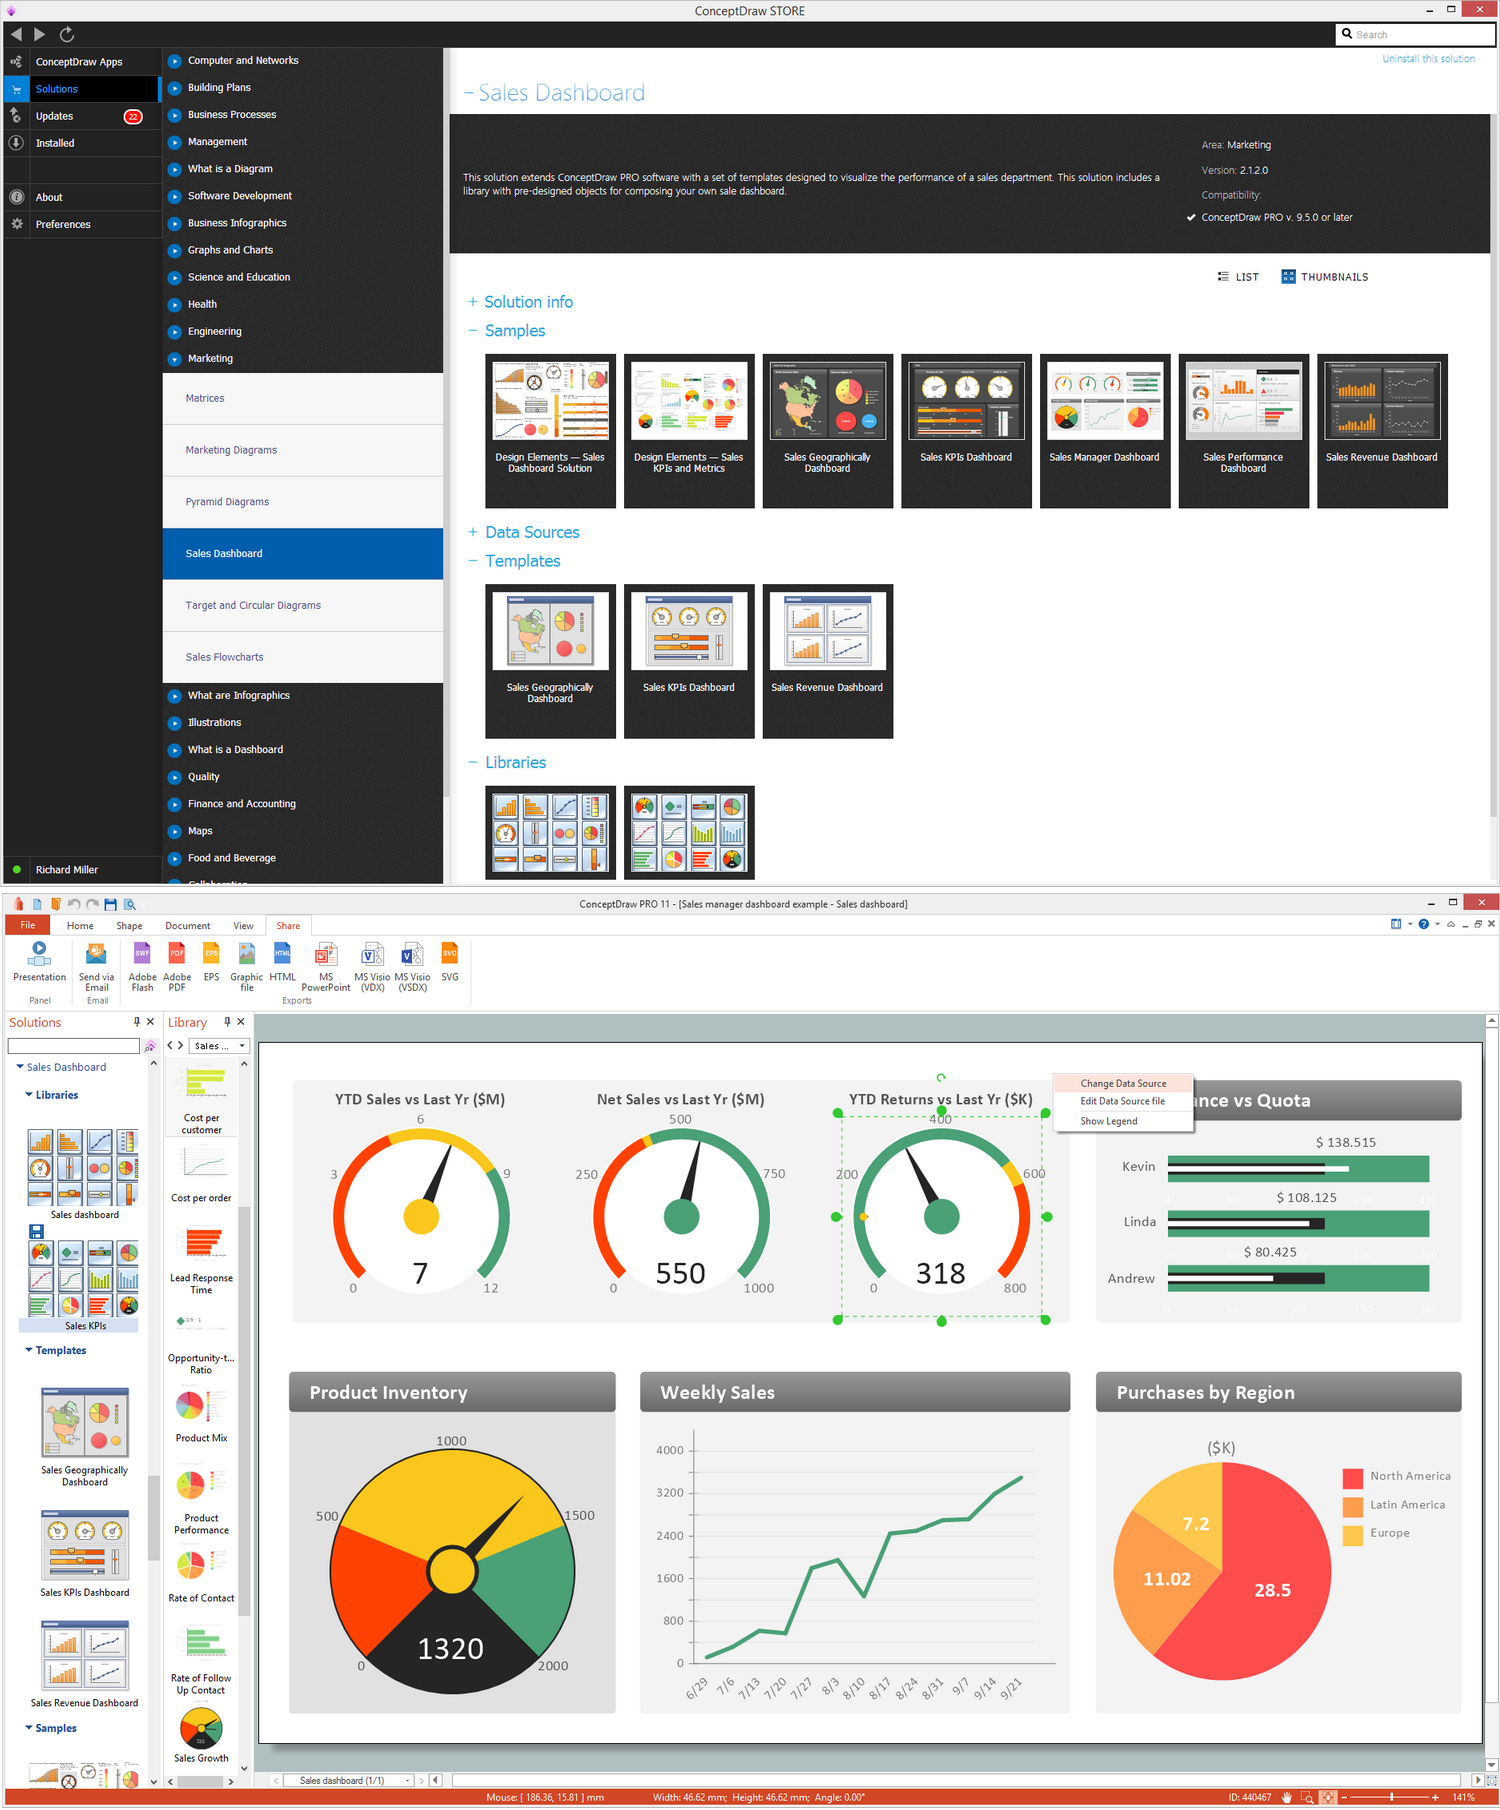The width and height of the screenshot is (1500, 1810).
Task: Click the back arrow in ConceptDraw STORE
Action: (x=16, y=34)
